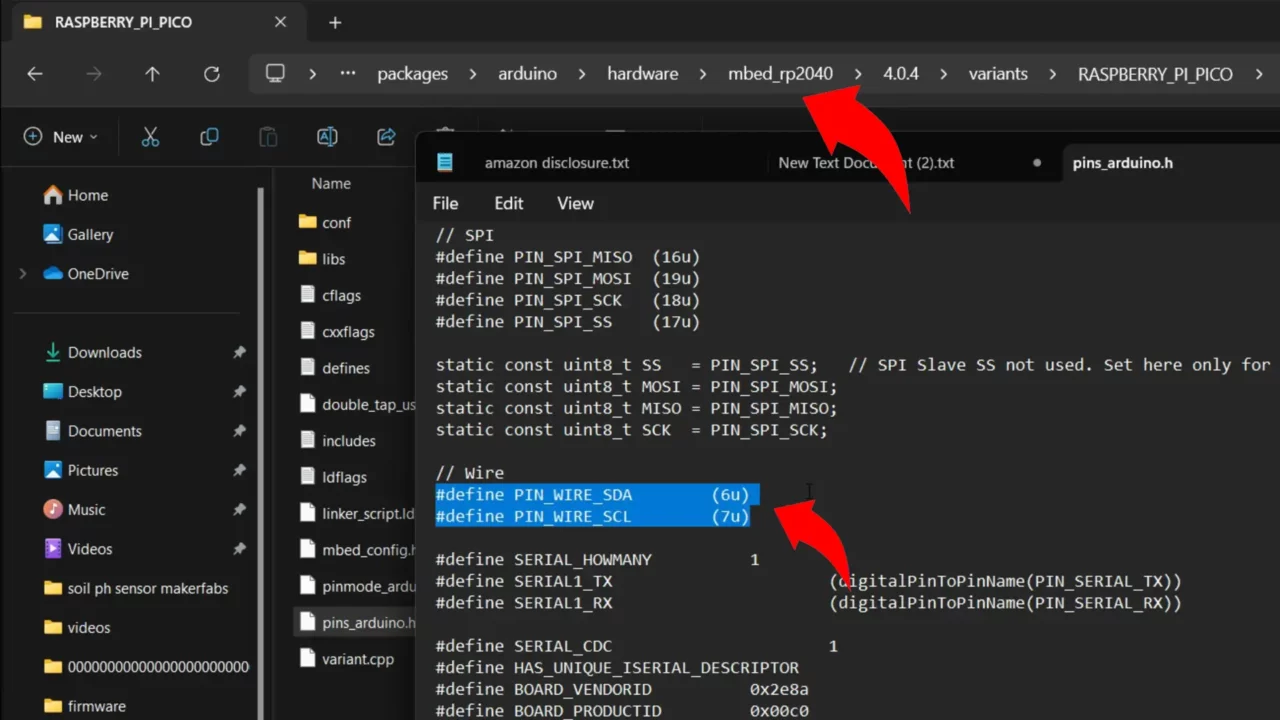
Task: Unpin Videos using its pin icon
Action: [x=239, y=549]
